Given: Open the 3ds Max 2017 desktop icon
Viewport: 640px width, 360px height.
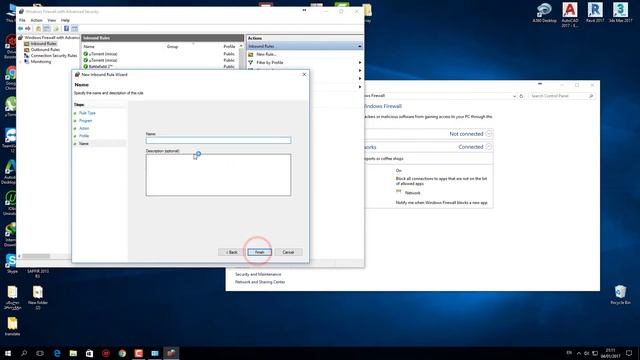Looking at the screenshot, I should tap(620, 12).
